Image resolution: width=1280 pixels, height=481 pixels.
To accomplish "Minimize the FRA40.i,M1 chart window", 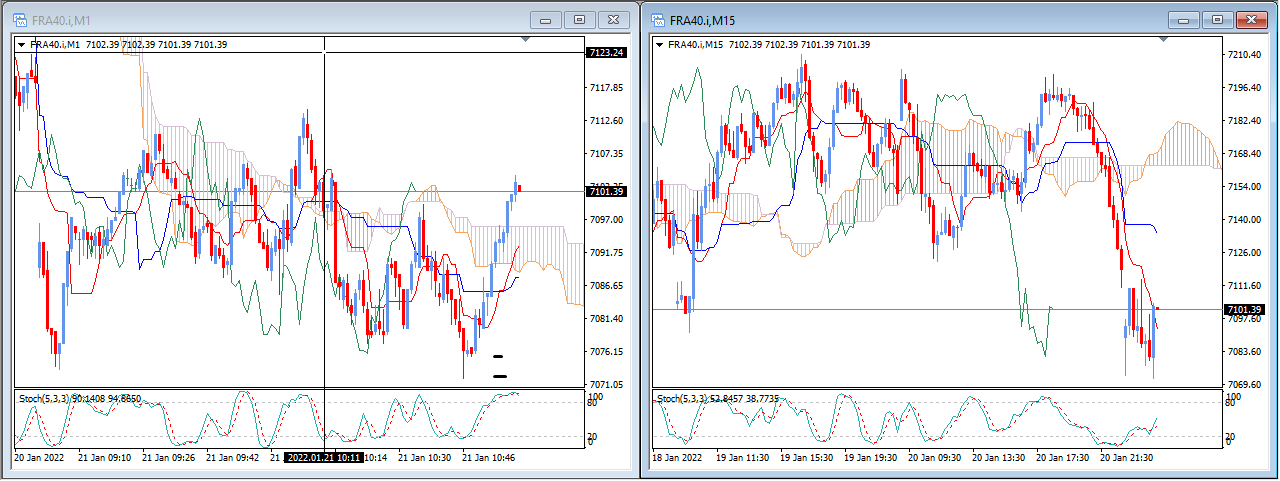I will (545, 19).
